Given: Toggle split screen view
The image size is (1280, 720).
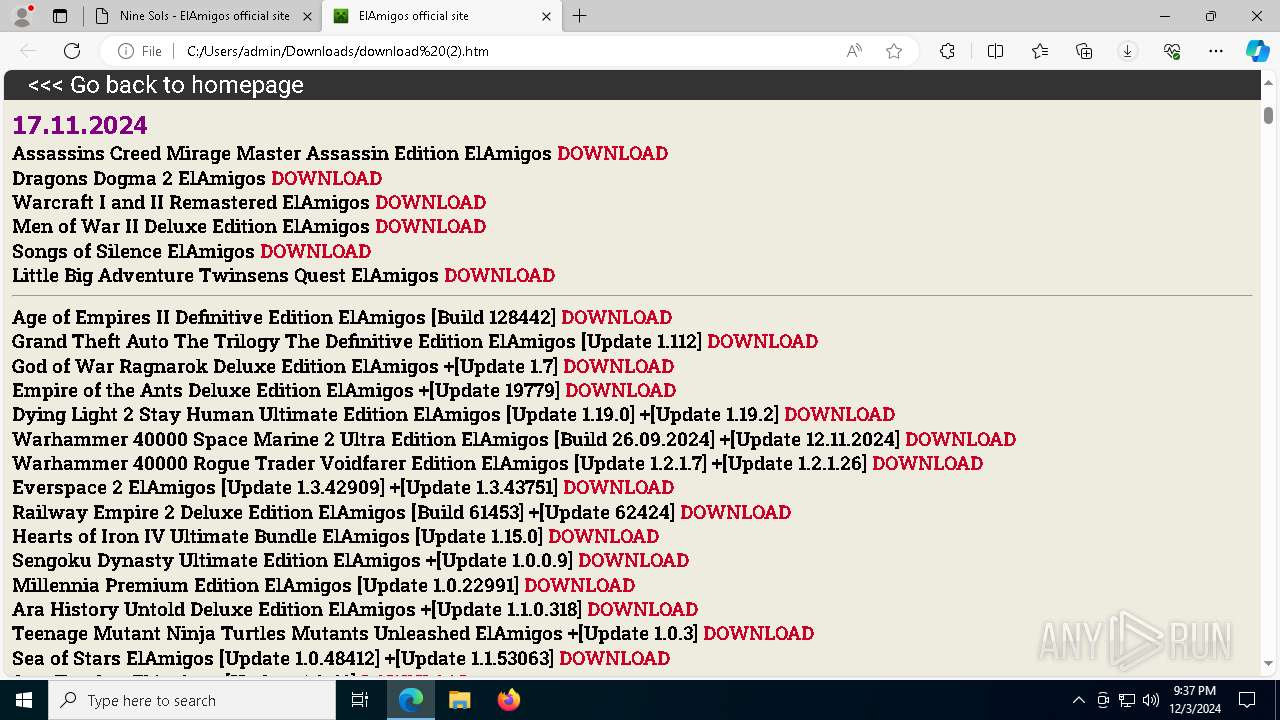Looking at the screenshot, I should [x=995, y=51].
